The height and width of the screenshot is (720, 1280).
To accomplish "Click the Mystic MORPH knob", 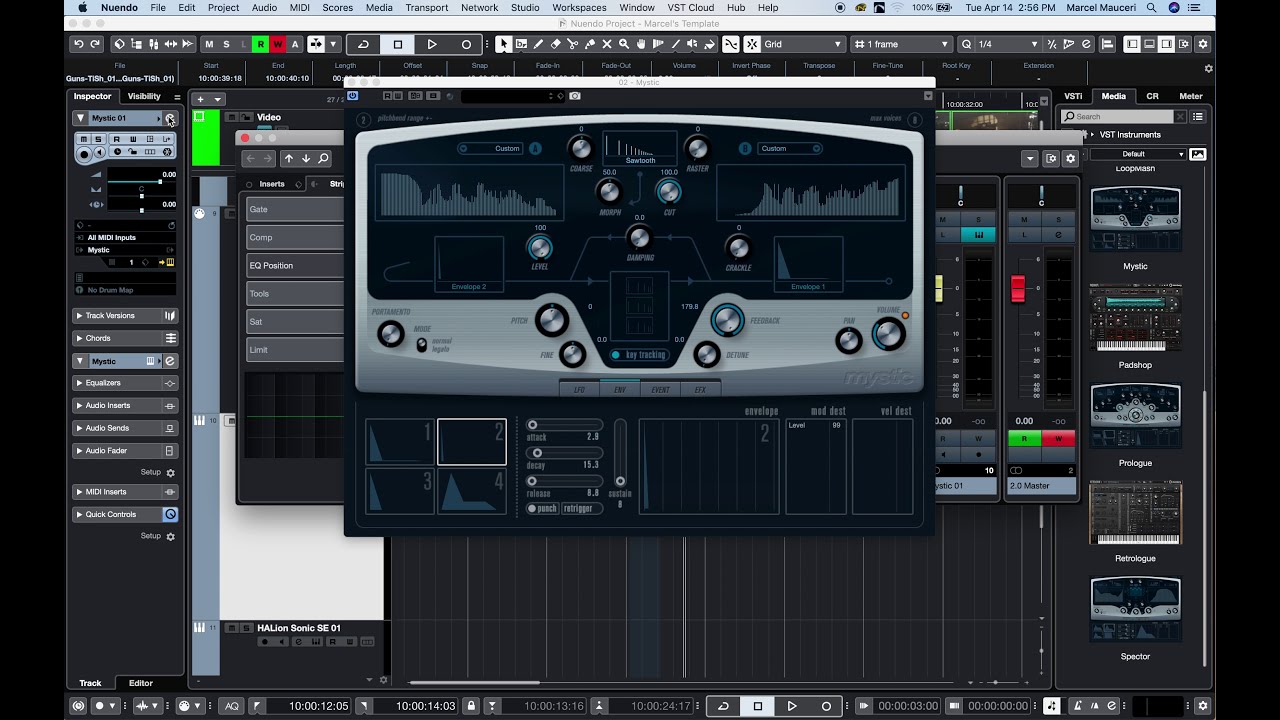I will 608,191.
